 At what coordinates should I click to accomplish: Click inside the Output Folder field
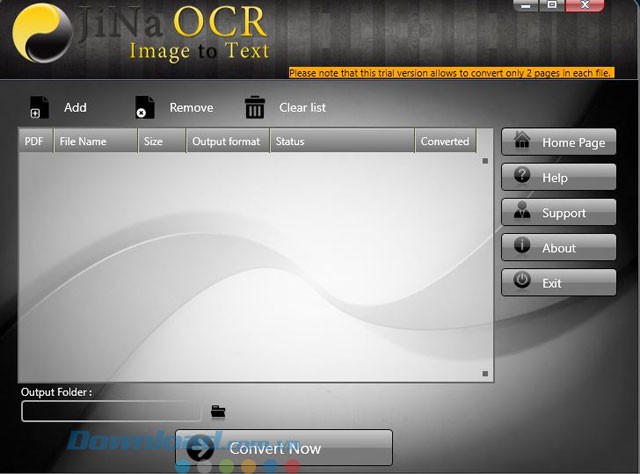(x=111, y=411)
